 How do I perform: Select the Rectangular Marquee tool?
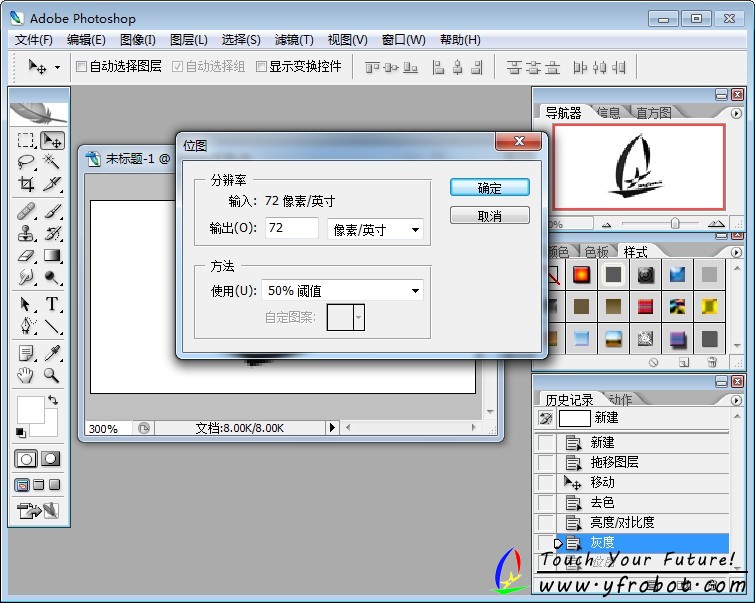(x=26, y=141)
